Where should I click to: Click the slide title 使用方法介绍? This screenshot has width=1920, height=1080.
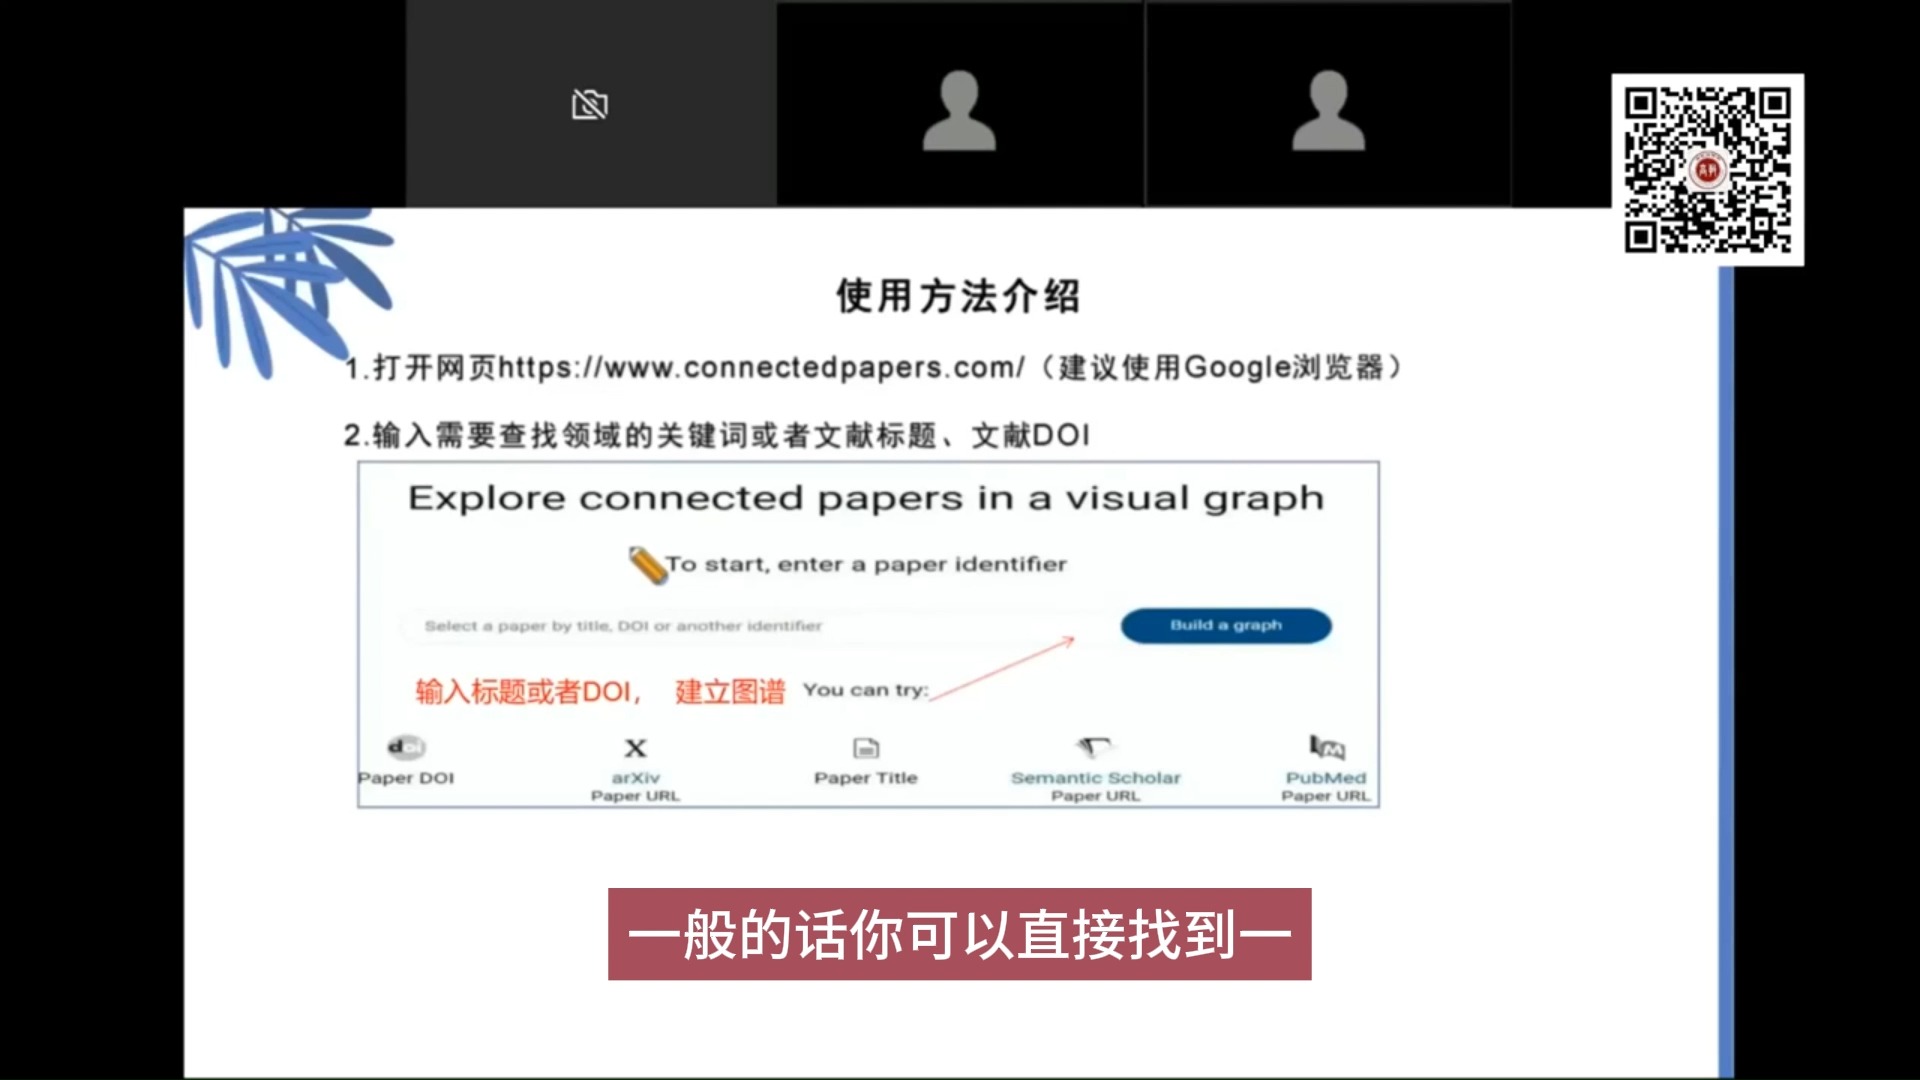click(958, 296)
